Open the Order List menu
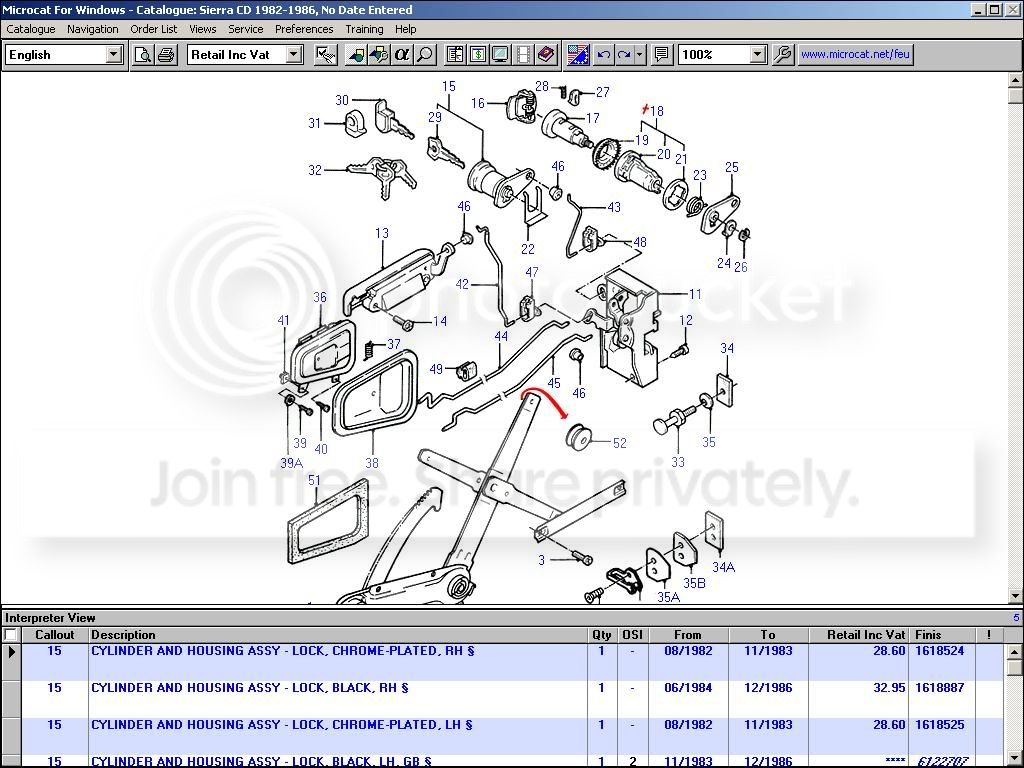1024x768 pixels. pyautogui.click(x=154, y=29)
